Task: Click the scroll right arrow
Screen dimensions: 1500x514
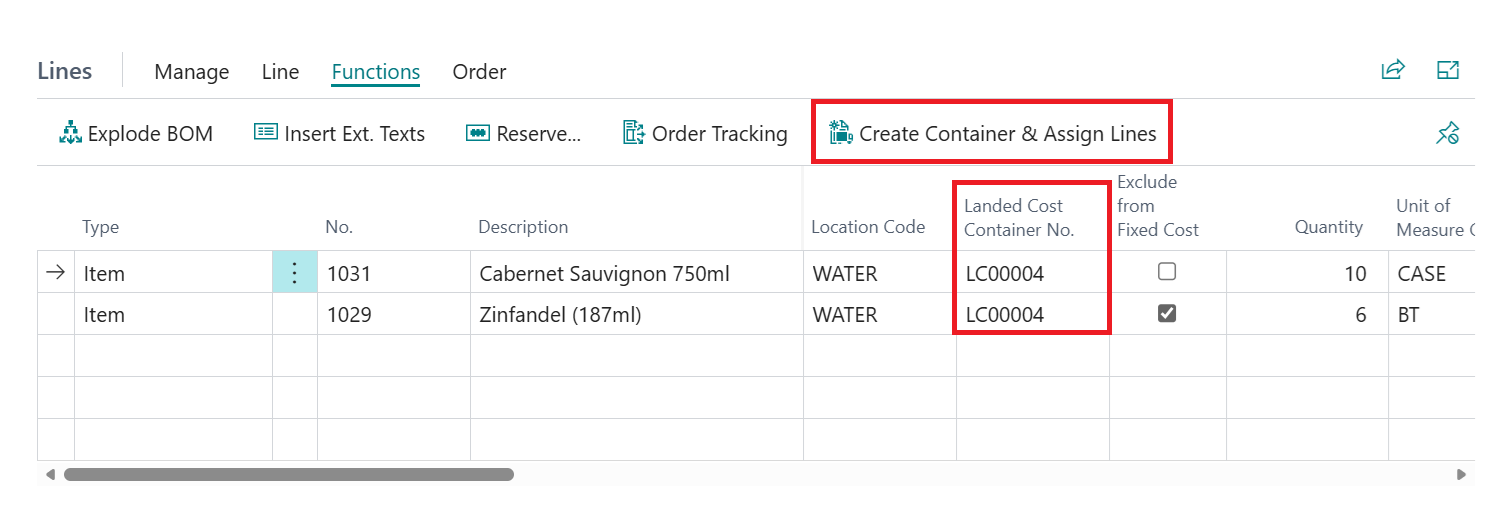Action: coord(1461,475)
